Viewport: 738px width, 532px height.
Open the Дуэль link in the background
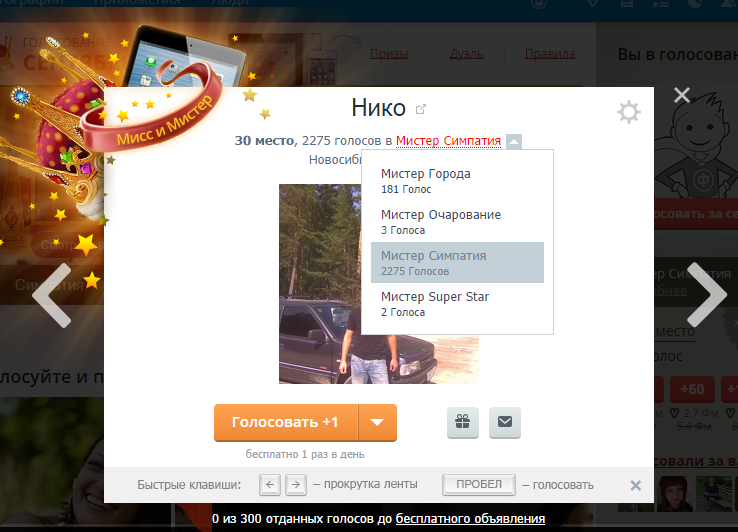(x=466, y=54)
